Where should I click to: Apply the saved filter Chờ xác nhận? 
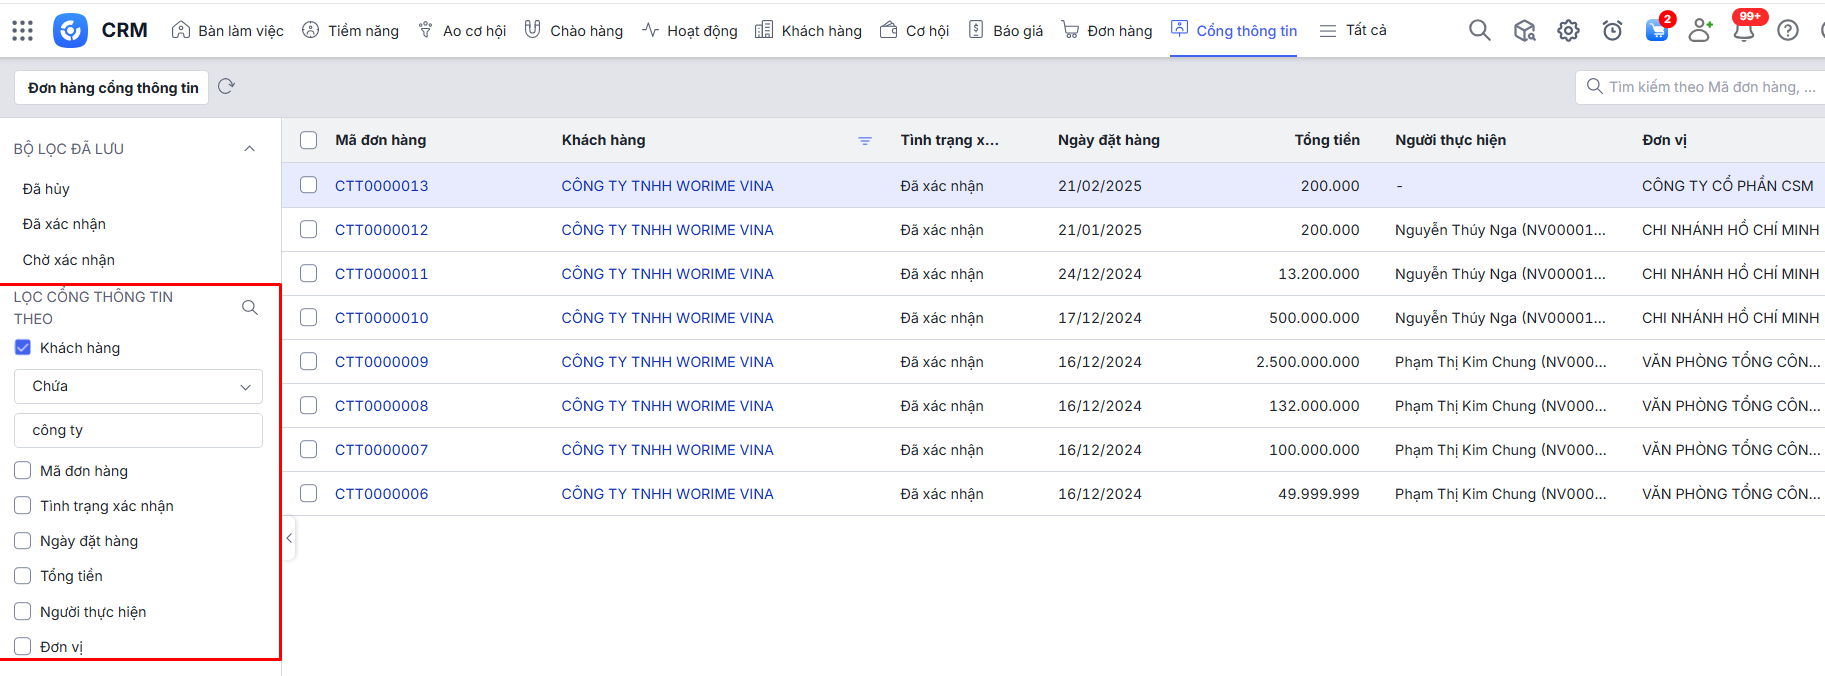click(69, 260)
